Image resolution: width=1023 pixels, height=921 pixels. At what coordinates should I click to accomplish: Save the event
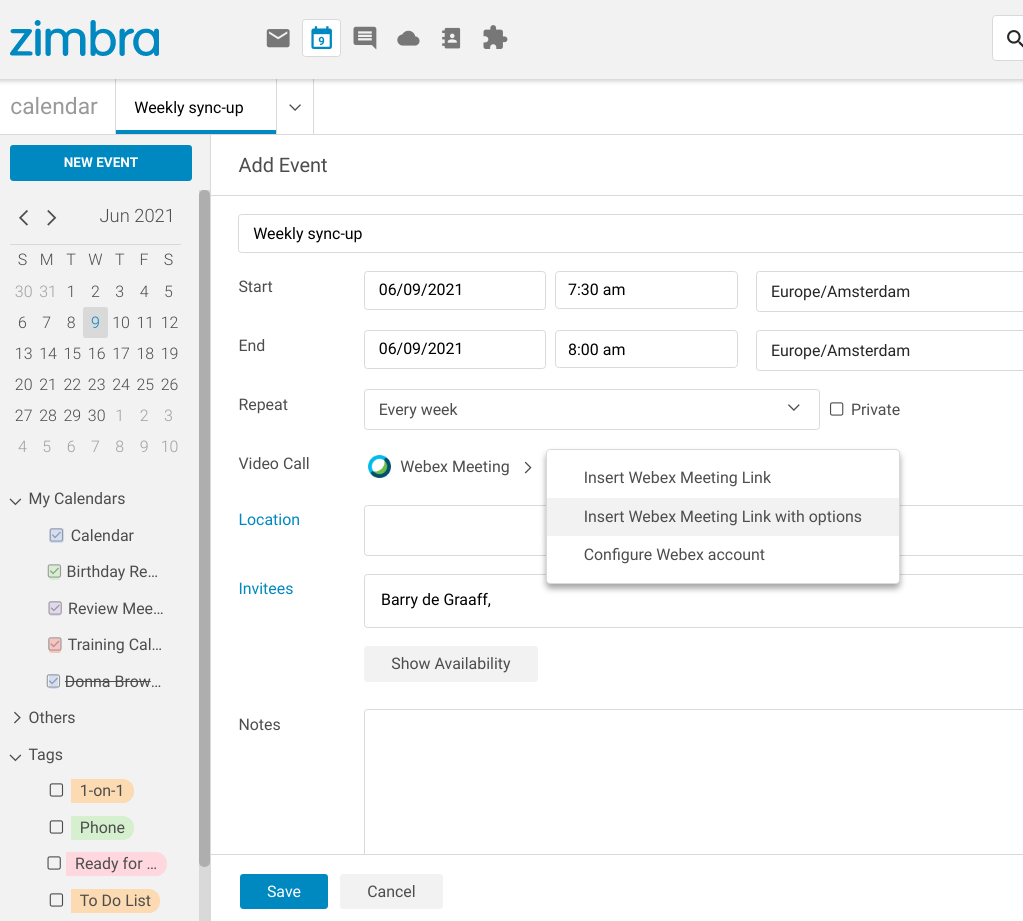tap(284, 891)
